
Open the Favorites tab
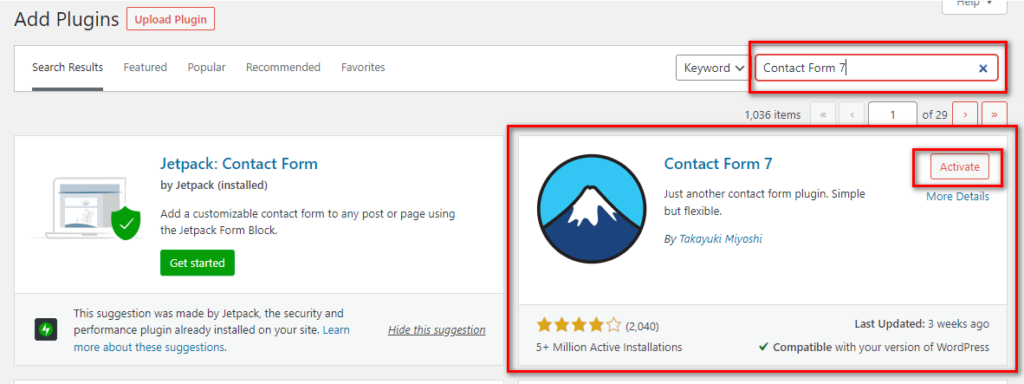pos(363,67)
